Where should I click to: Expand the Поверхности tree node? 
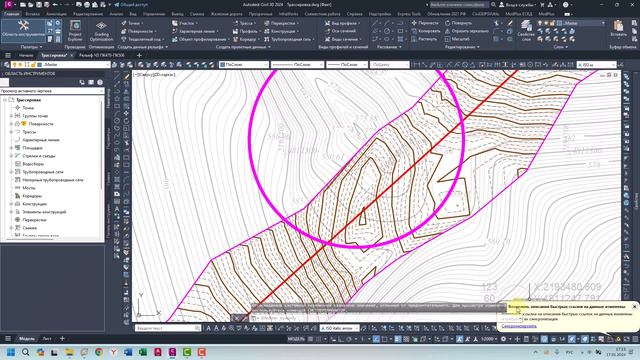[x=11, y=124]
